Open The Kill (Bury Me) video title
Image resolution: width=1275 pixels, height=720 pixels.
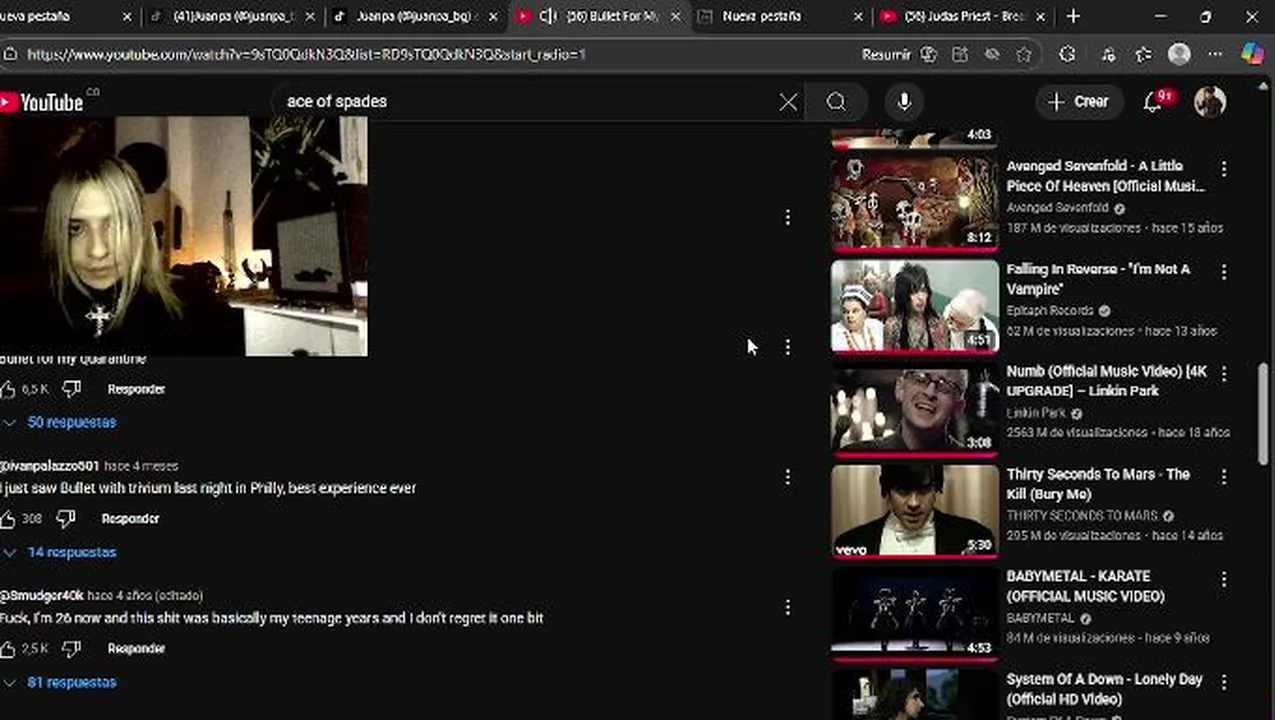[1098, 484]
